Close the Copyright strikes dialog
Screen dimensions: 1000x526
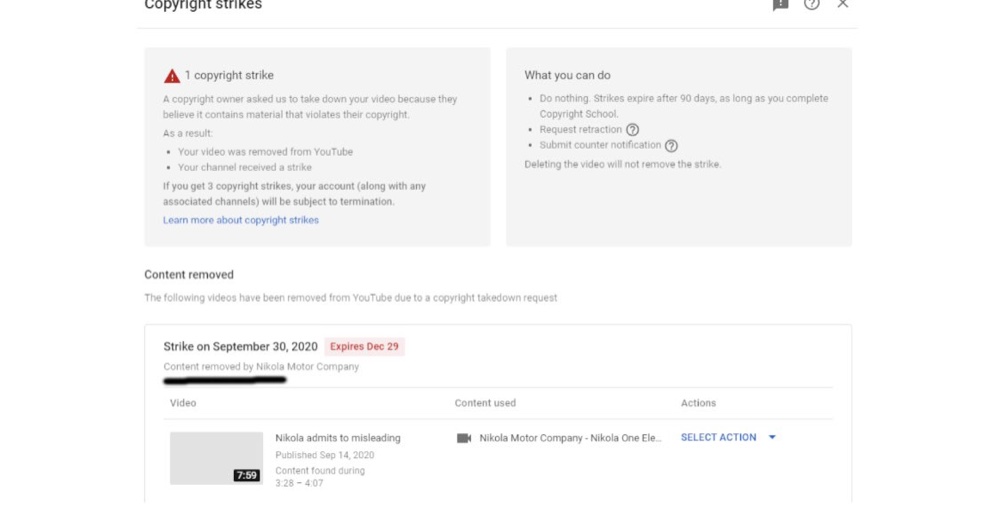click(x=842, y=4)
